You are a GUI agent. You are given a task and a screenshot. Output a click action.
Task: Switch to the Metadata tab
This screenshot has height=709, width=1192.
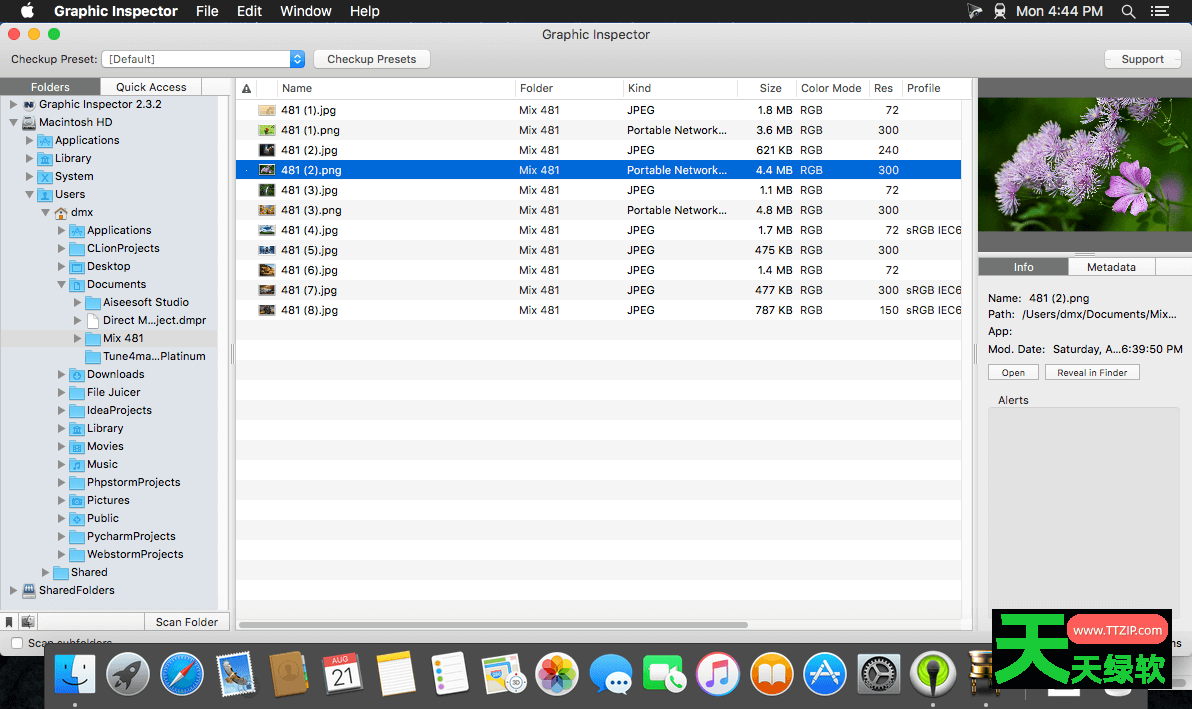tap(1111, 267)
